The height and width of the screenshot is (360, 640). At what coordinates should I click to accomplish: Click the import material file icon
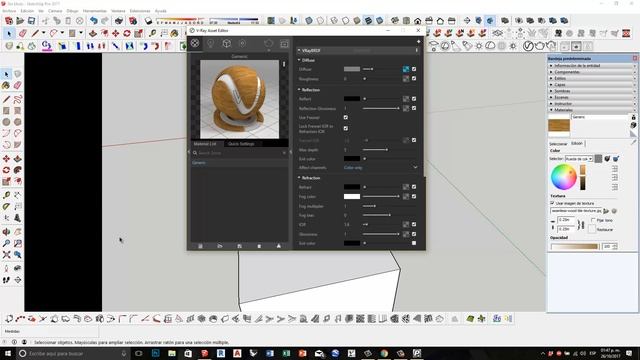[220, 246]
